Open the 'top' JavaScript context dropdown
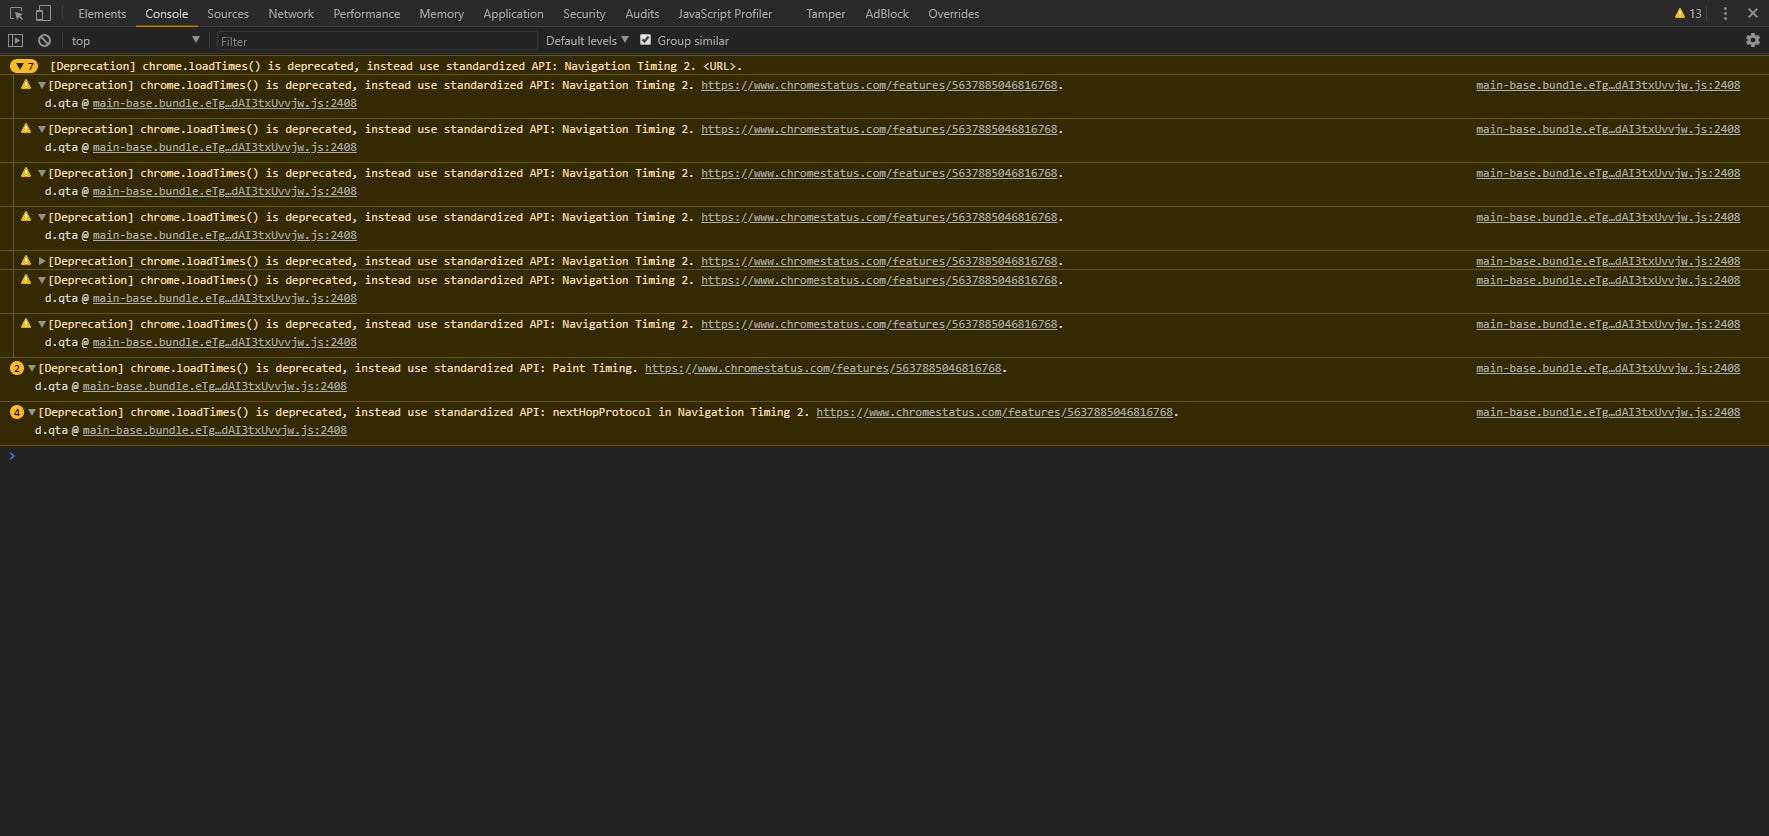 (135, 41)
